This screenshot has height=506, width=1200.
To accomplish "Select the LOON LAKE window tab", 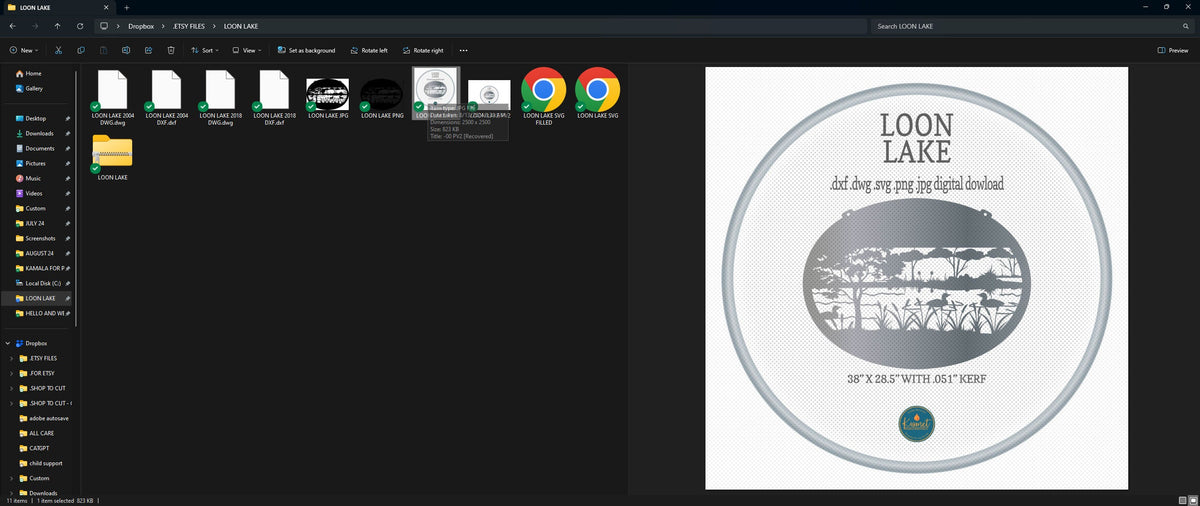I will click(58, 7).
